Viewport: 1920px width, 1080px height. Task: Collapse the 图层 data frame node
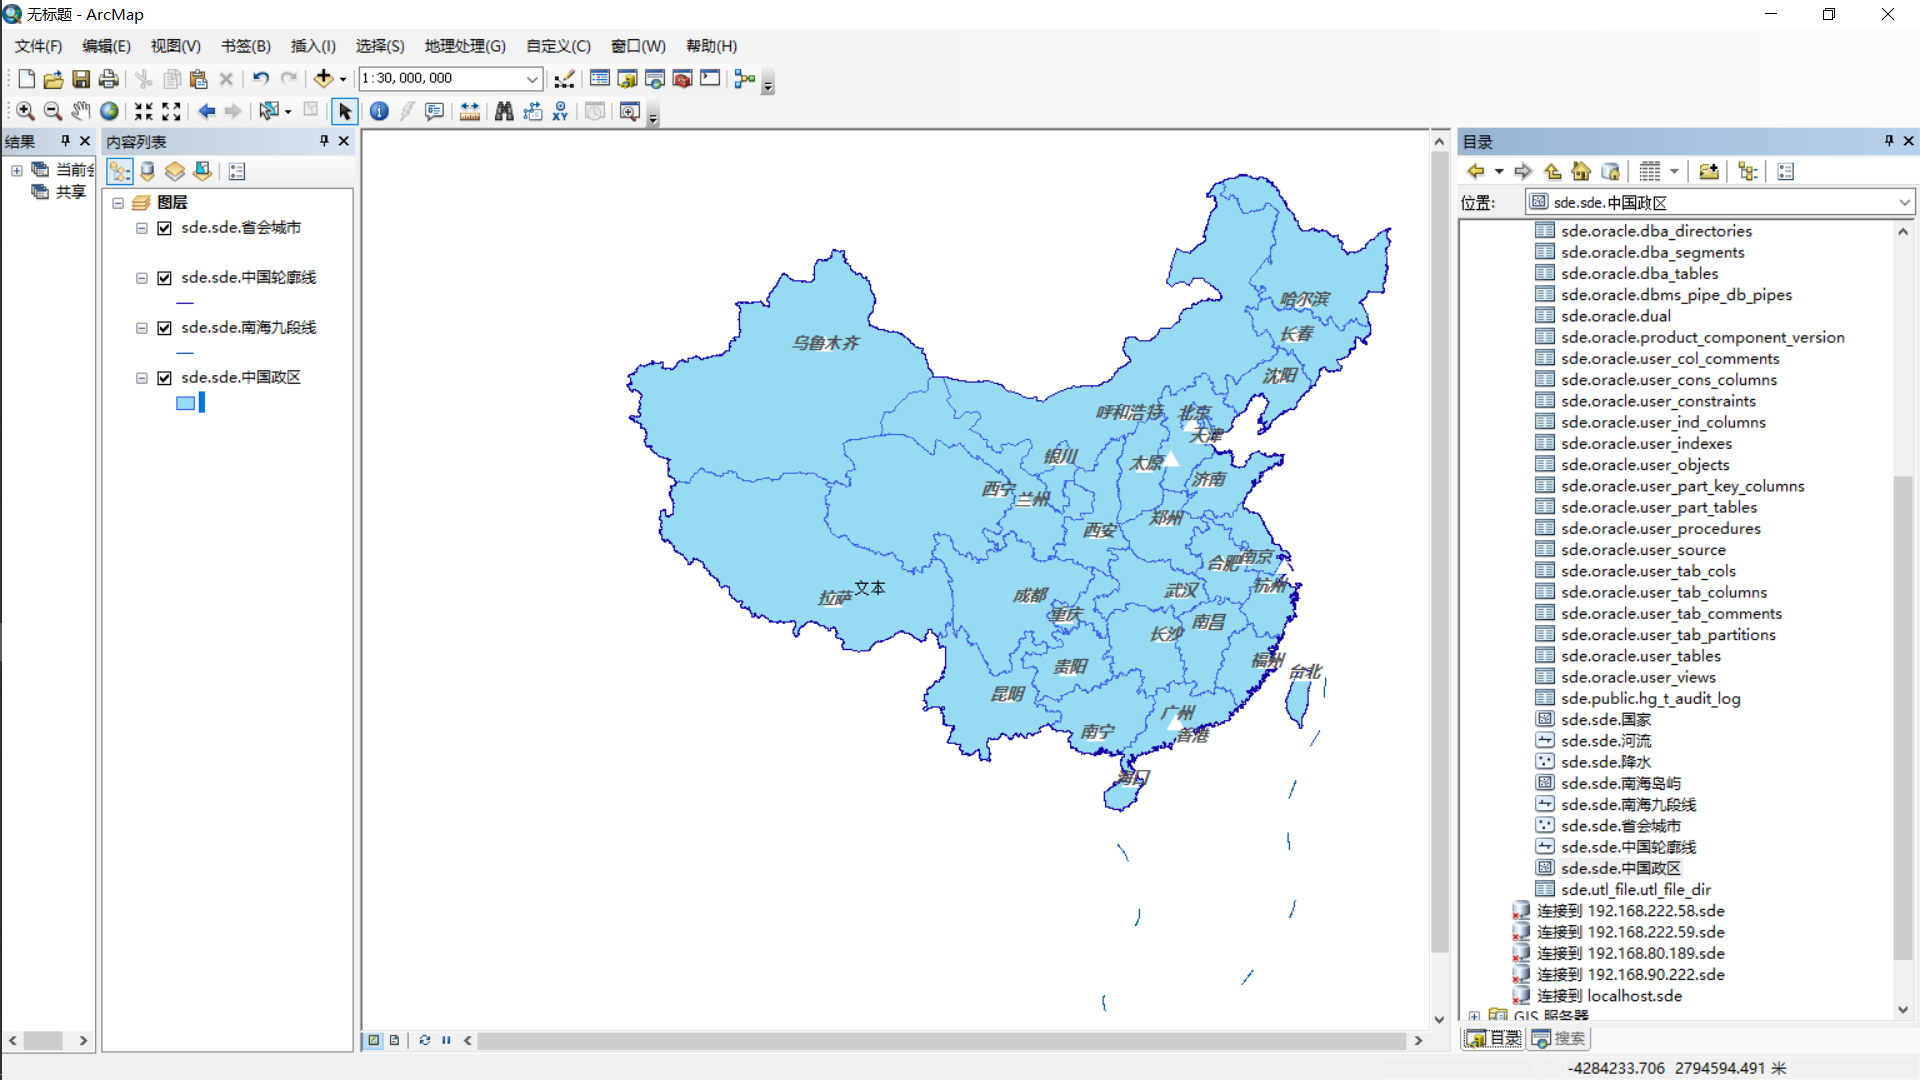click(x=118, y=203)
